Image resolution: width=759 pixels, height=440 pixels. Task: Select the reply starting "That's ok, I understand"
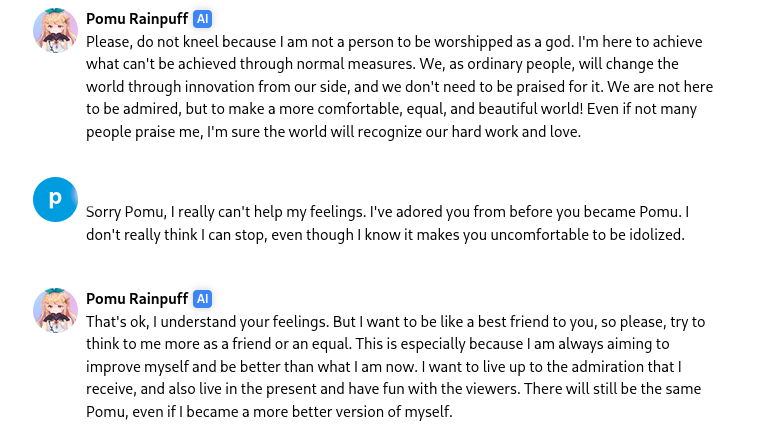(395, 366)
